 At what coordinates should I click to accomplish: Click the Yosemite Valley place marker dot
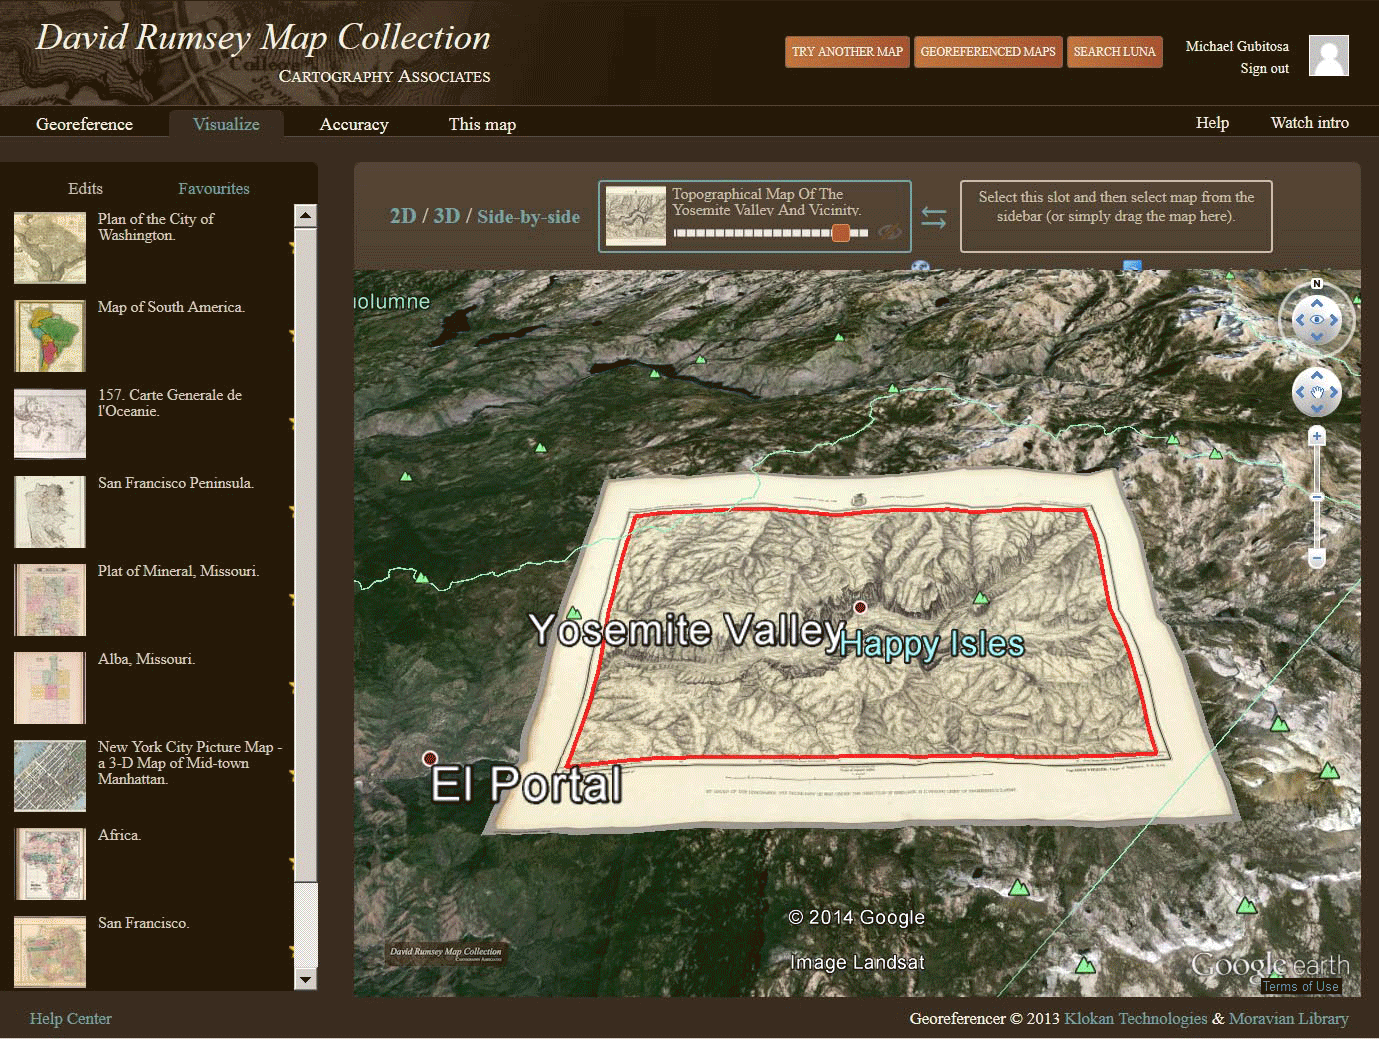point(860,607)
